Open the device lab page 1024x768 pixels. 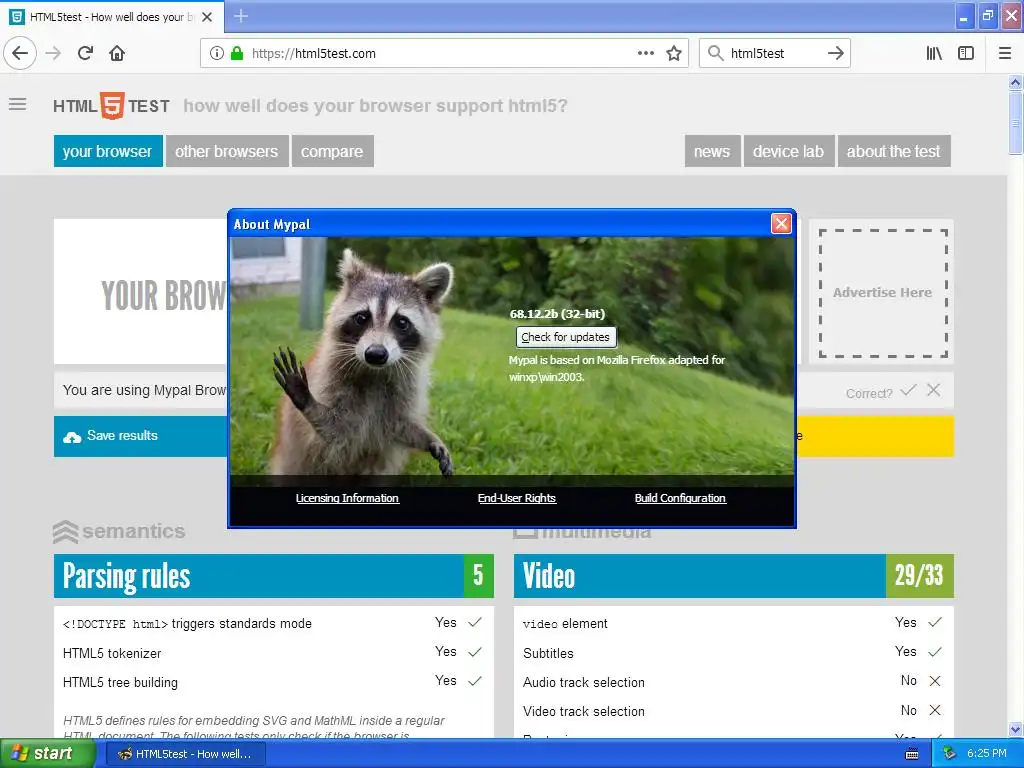pos(788,152)
